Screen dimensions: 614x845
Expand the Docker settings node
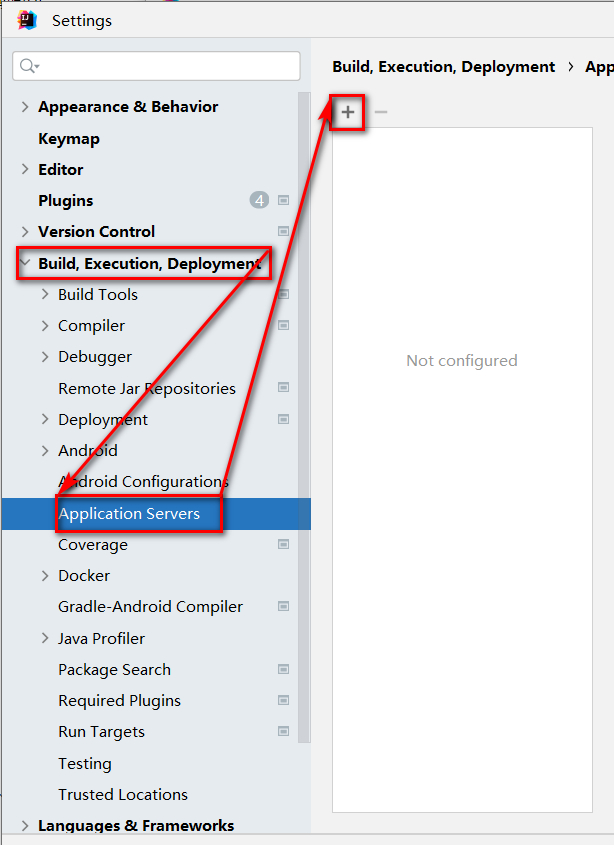pyautogui.click(x=45, y=576)
